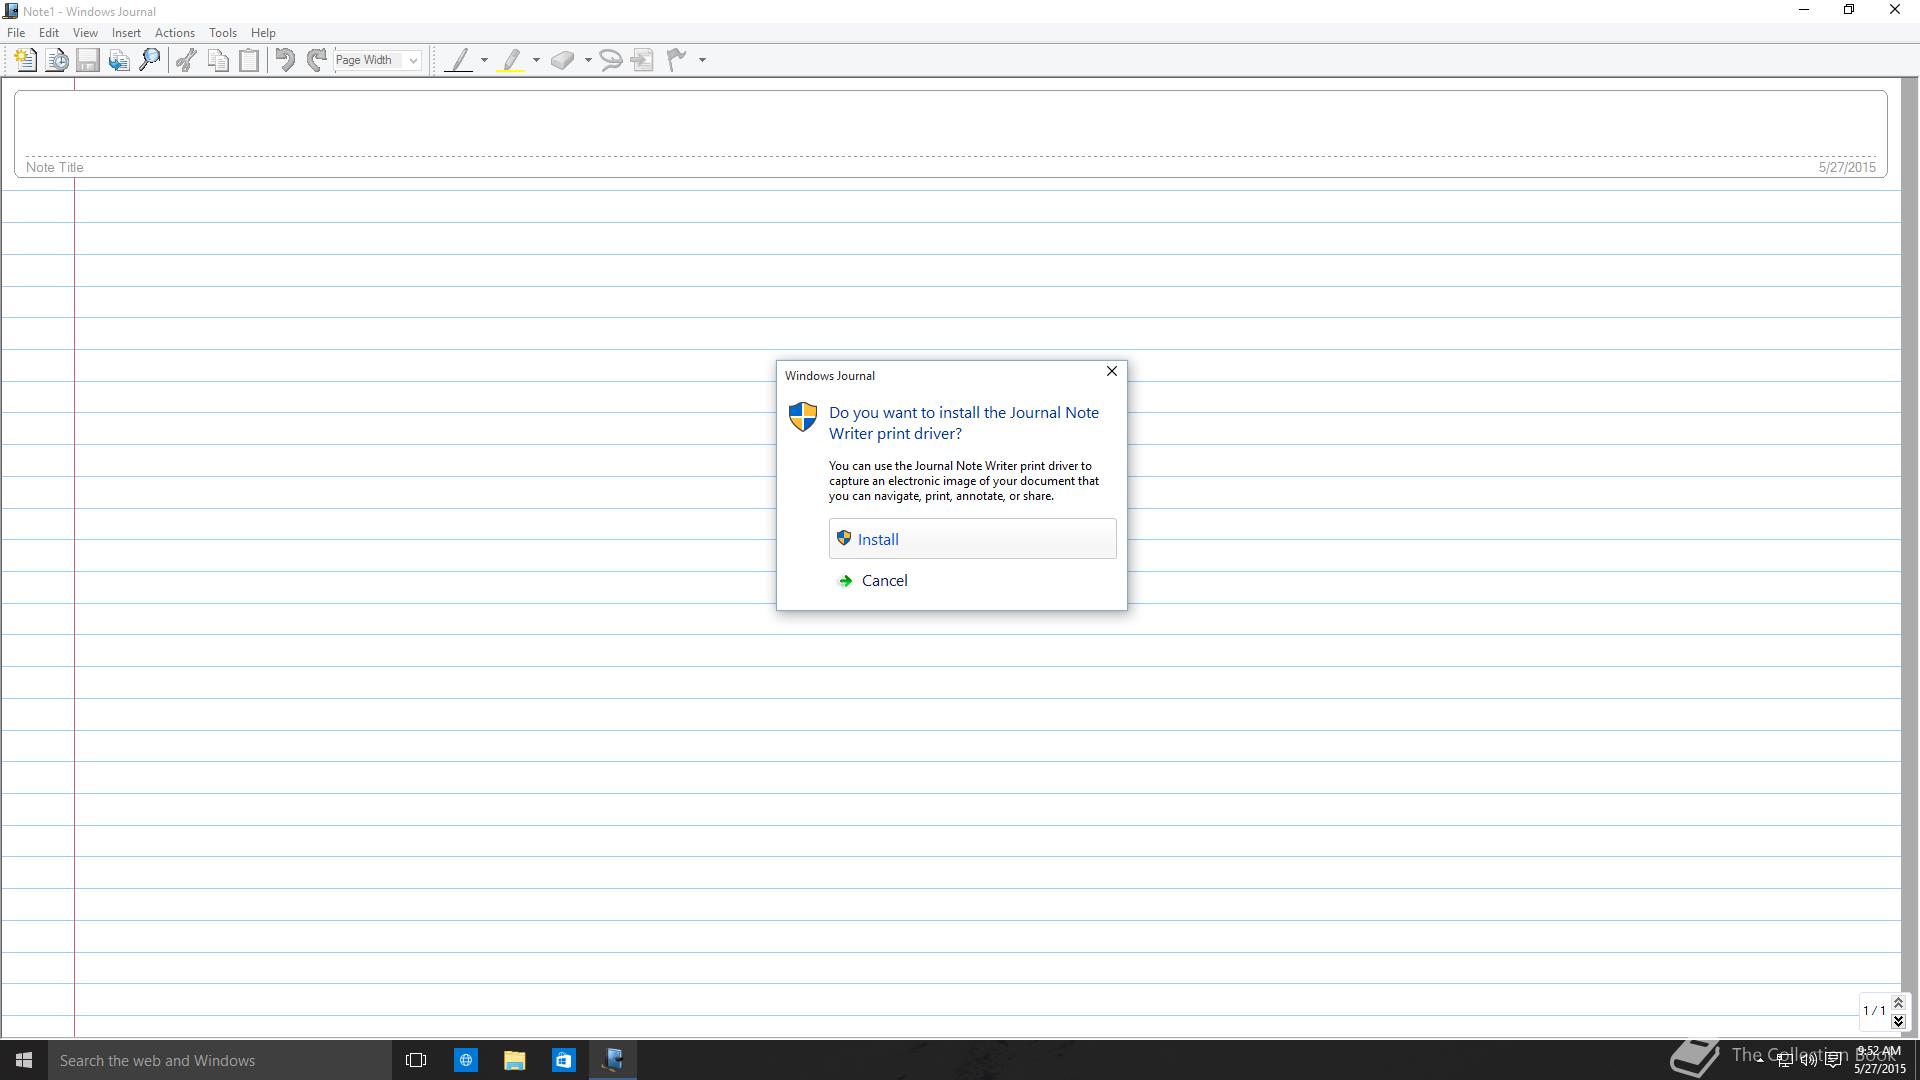This screenshot has width=1920, height=1080.
Task: Select the Lasso selection tool
Action: pos(611,60)
